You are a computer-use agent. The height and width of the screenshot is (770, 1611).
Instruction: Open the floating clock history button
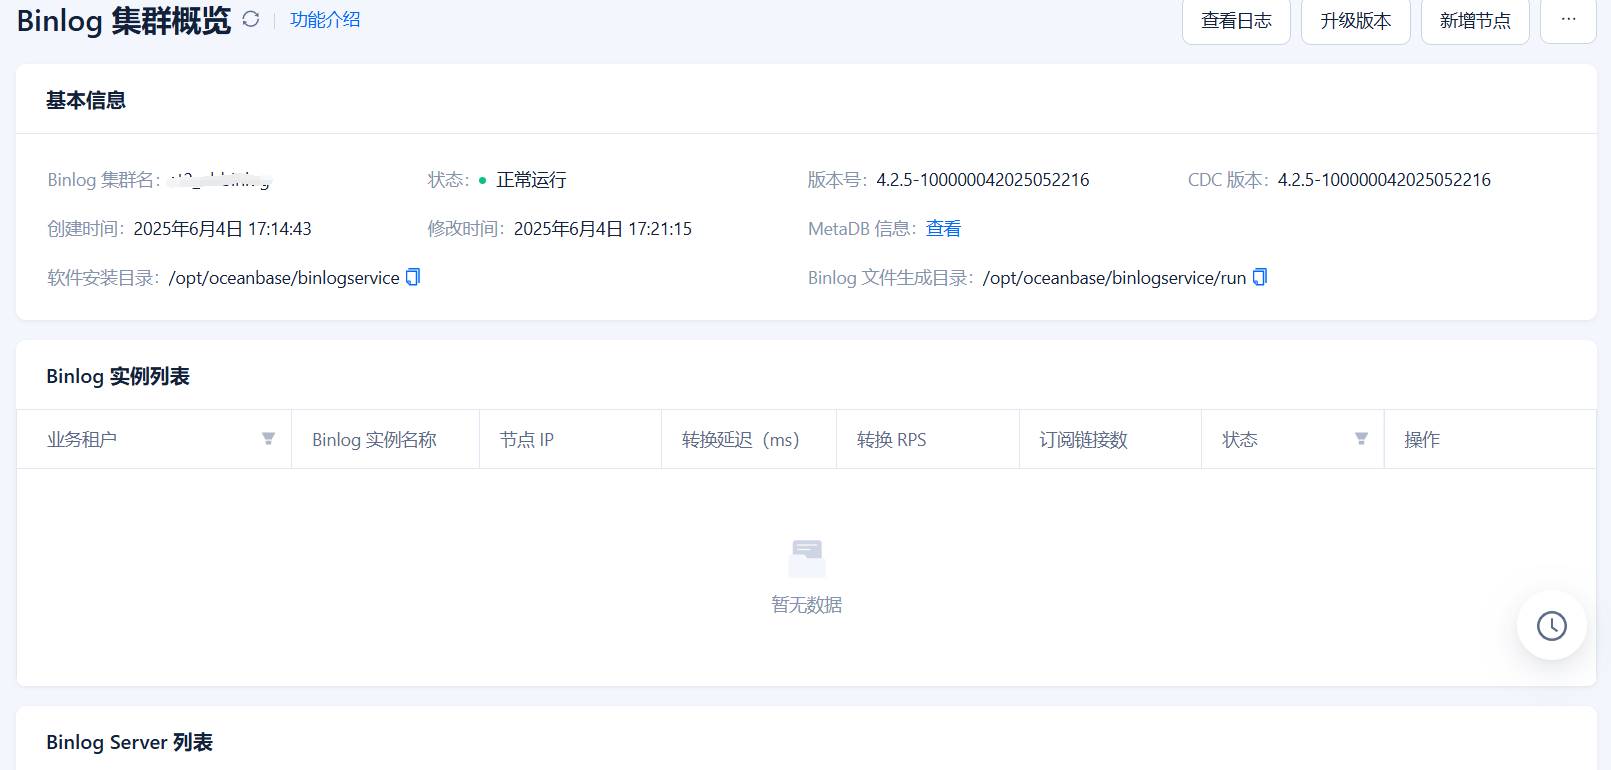point(1551,626)
